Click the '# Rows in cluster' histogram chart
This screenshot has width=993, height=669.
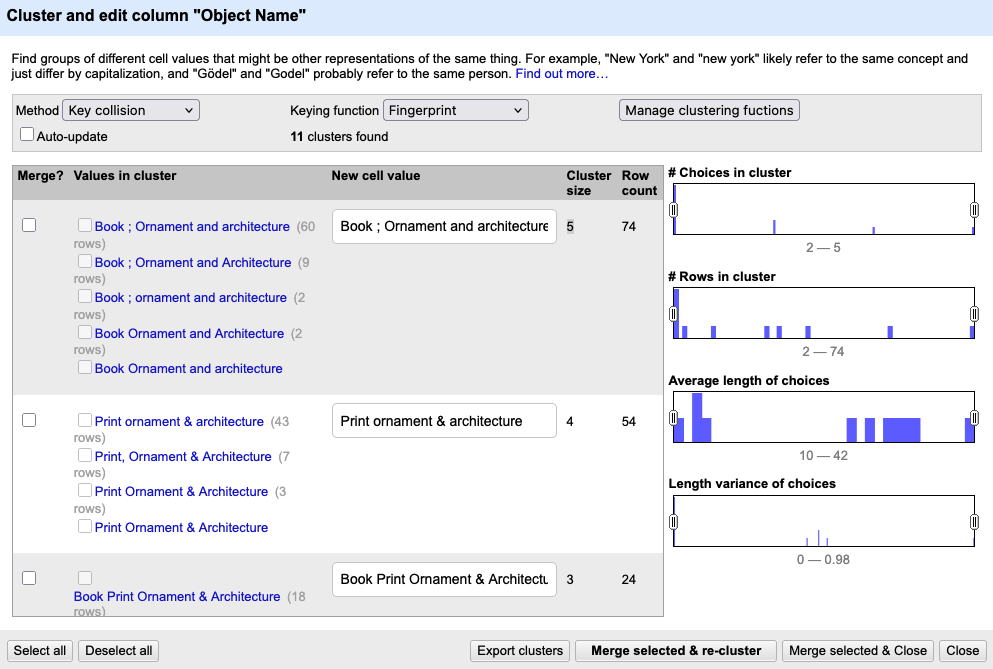tap(824, 313)
